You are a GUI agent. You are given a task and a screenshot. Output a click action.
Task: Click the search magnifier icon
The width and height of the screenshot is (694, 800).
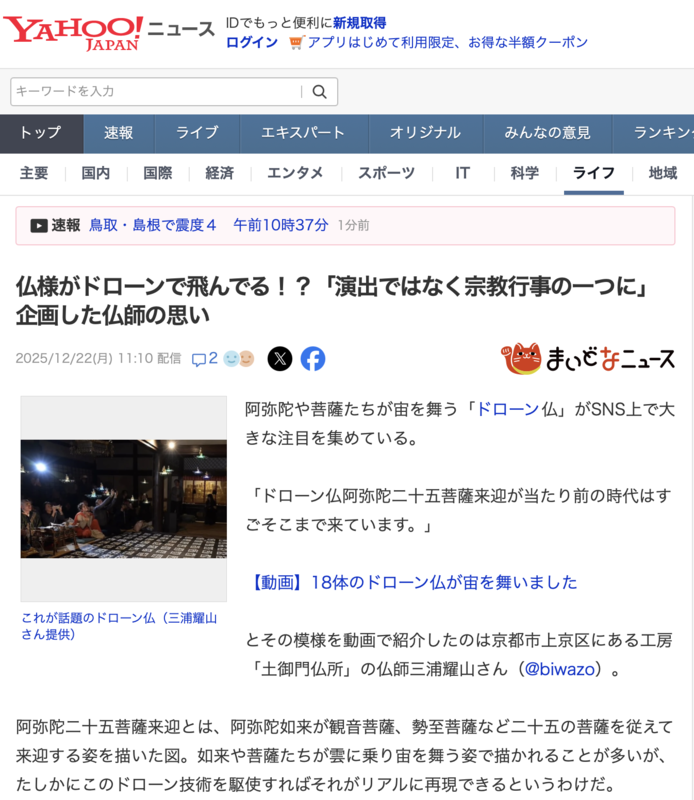pos(320,92)
